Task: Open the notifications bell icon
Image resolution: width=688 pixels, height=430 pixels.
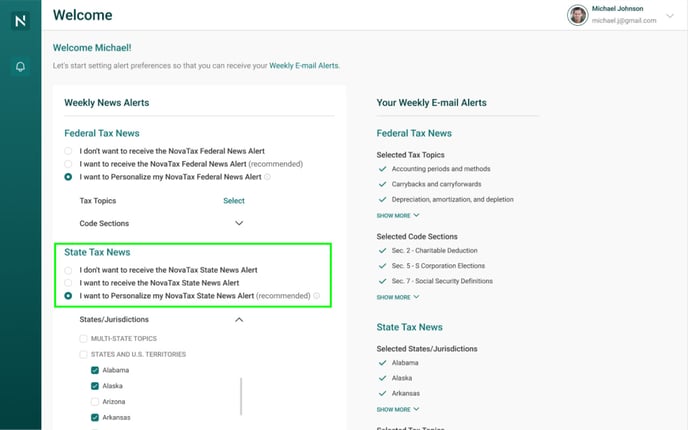Action: pyautogui.click(x=20, y=67)
